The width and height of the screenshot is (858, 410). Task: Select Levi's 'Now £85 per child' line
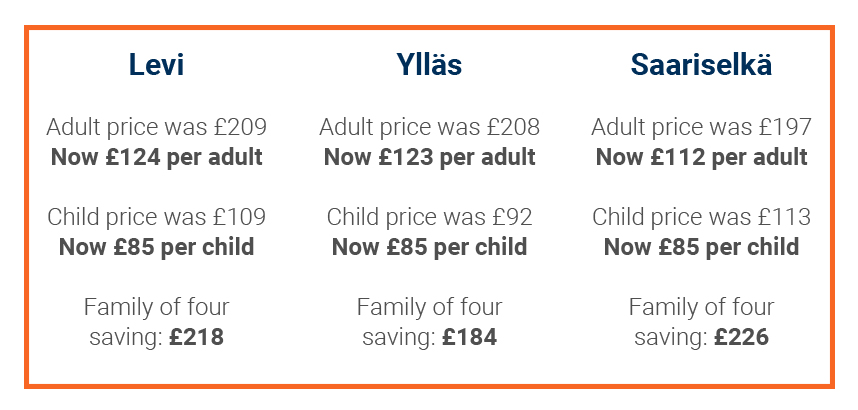pos(156,247)
